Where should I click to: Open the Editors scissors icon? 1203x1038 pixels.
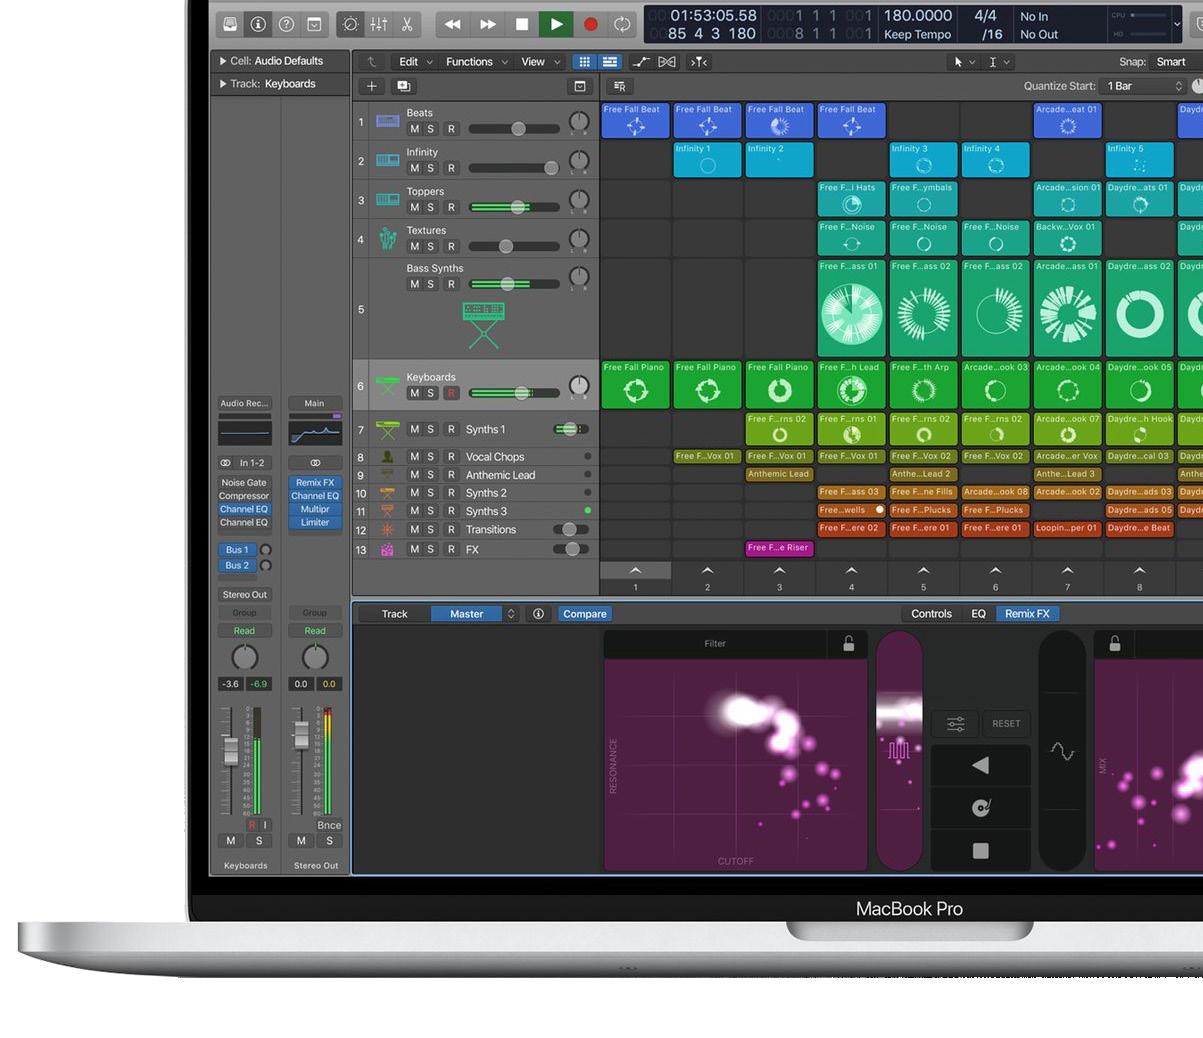(407, 24)
